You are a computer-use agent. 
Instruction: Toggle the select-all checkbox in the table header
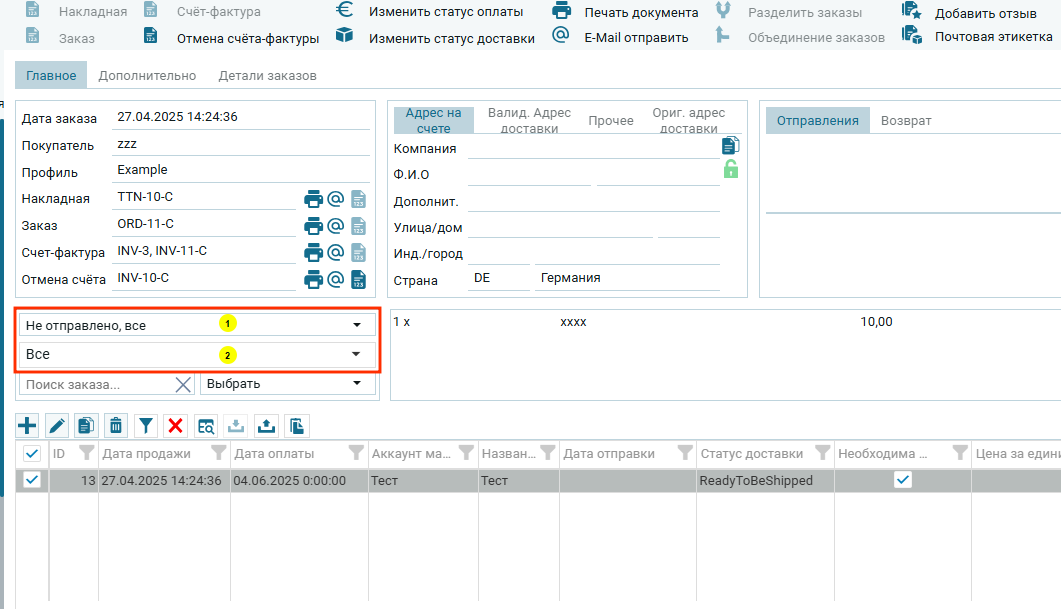coord(32,454)
